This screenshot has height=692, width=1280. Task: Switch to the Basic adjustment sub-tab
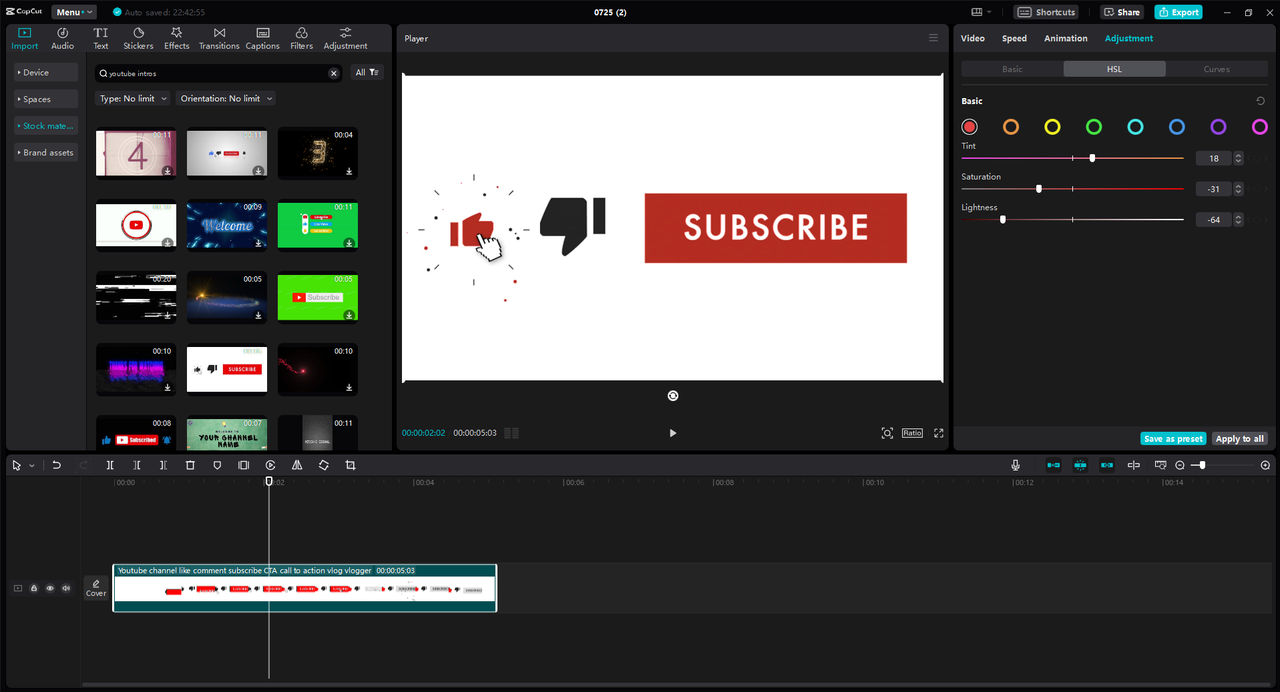(1012, 69)
